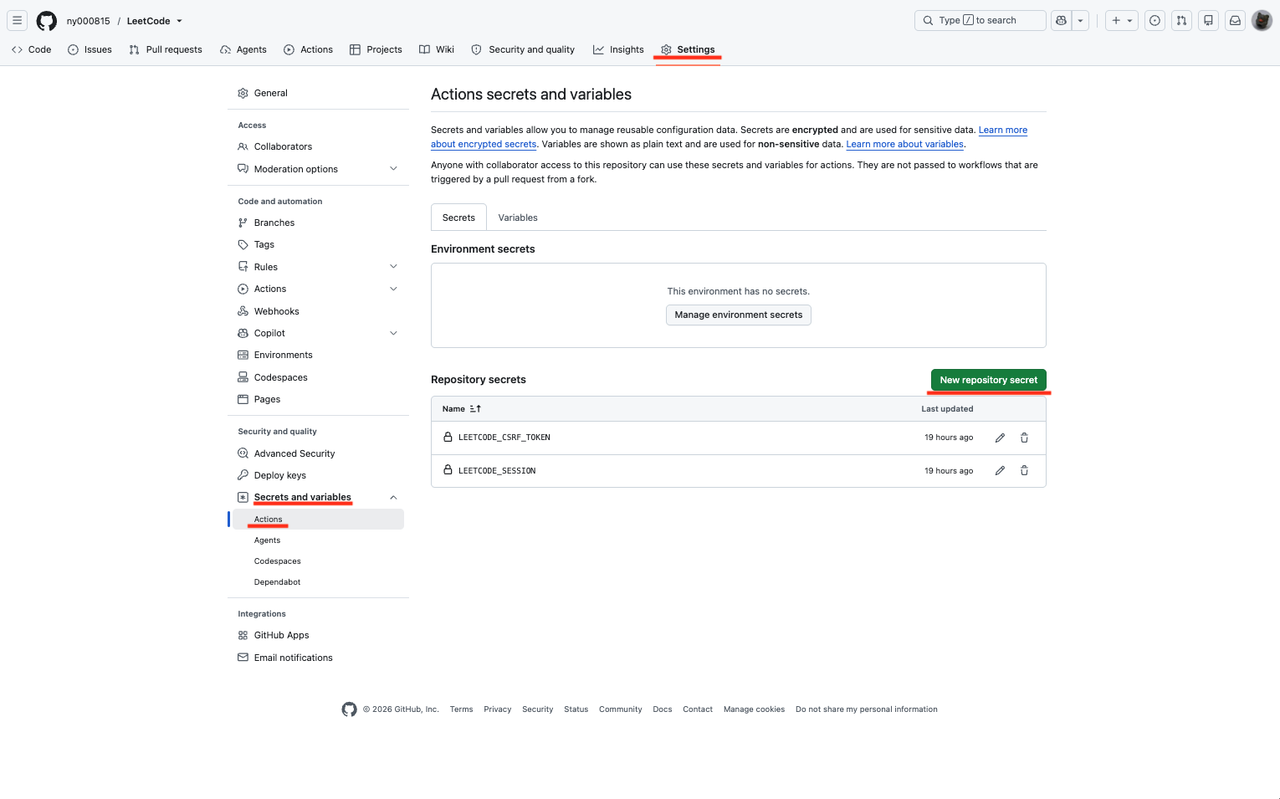Open the Copilot chat icon in the header
The image size is (1280, 799).
click(1061, 21)
